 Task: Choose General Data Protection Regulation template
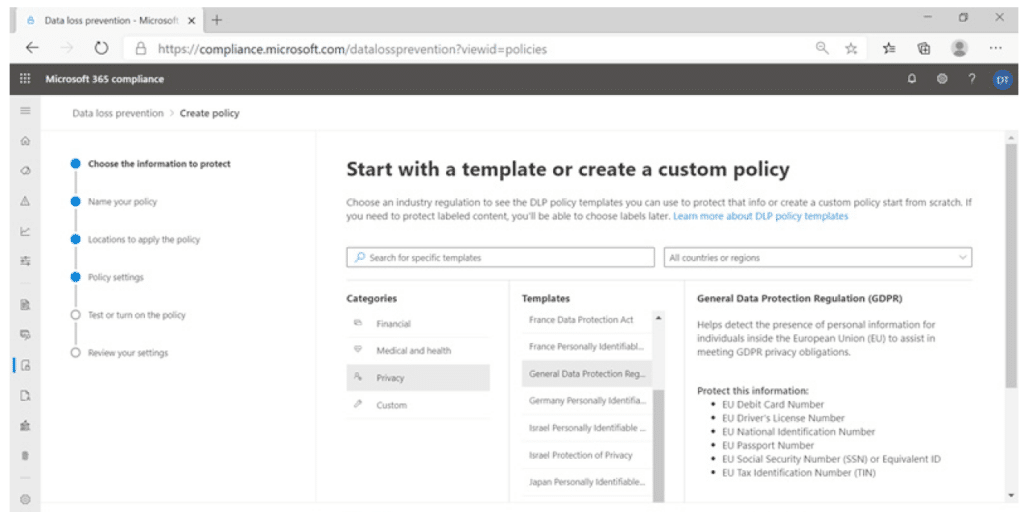pyautogui.click(x=586, y=374)
